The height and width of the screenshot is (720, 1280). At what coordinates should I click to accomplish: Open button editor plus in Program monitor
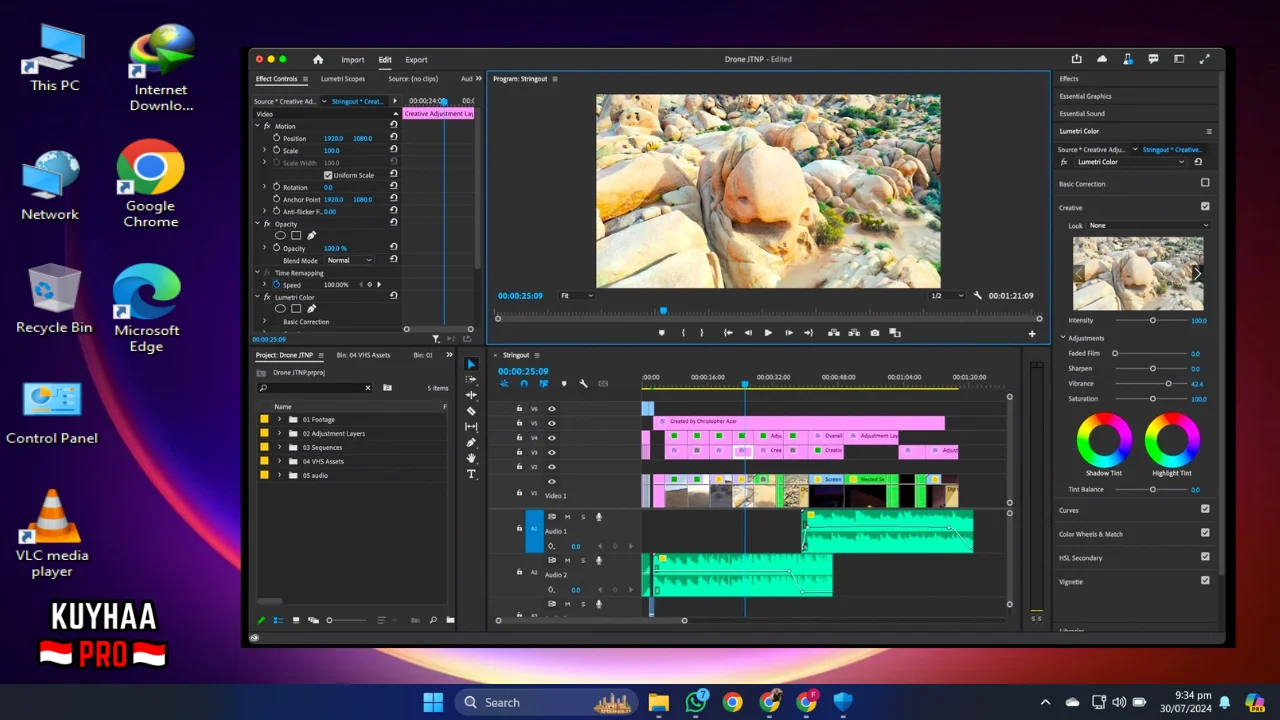coord(1032,334)
